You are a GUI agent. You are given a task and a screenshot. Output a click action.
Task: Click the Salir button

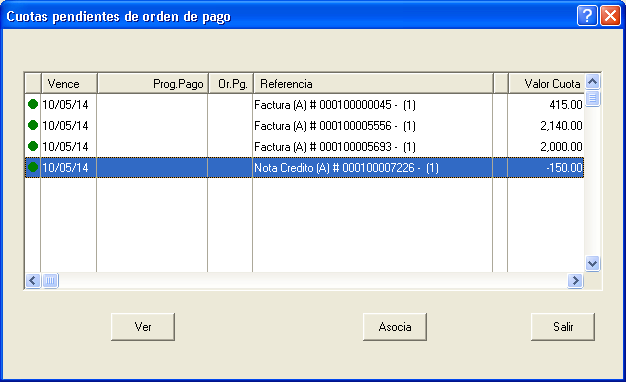[x=563, y=327]
